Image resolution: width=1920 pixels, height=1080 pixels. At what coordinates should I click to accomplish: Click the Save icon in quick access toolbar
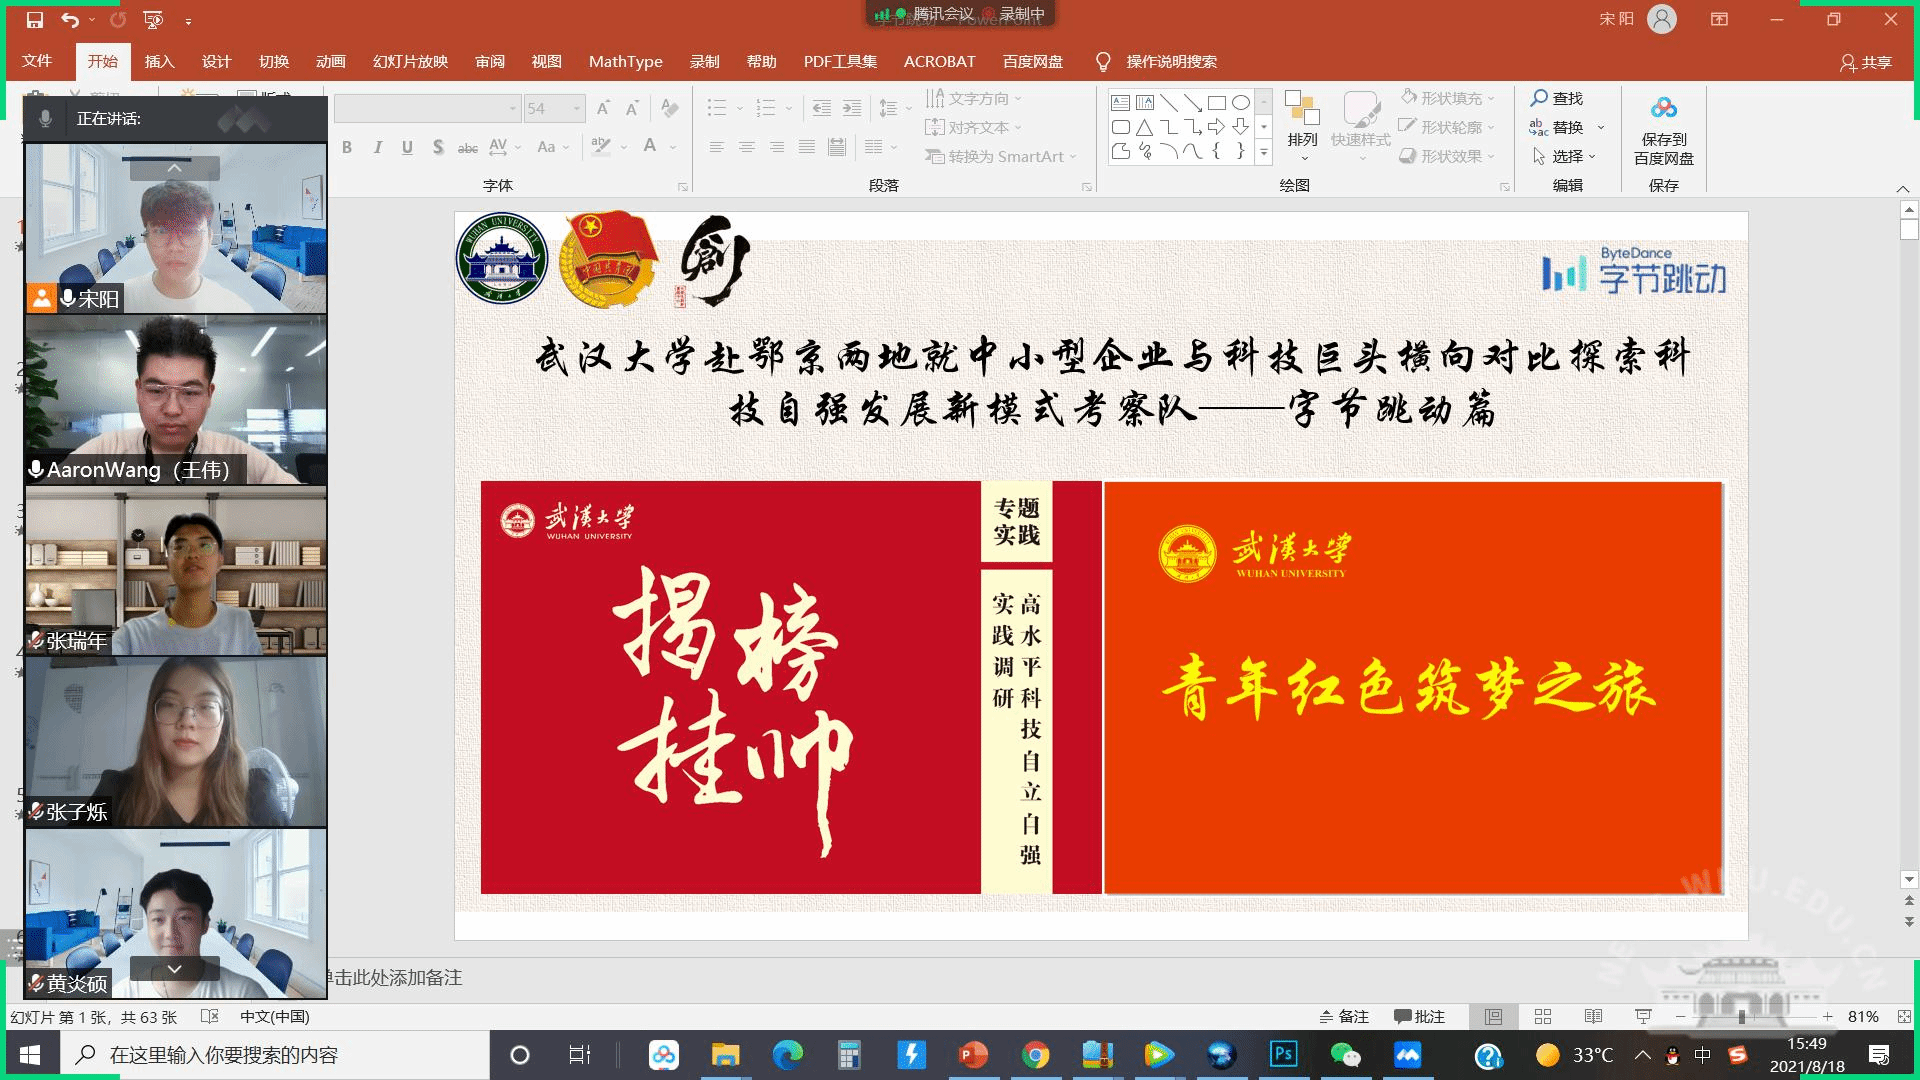click(35, 19)
